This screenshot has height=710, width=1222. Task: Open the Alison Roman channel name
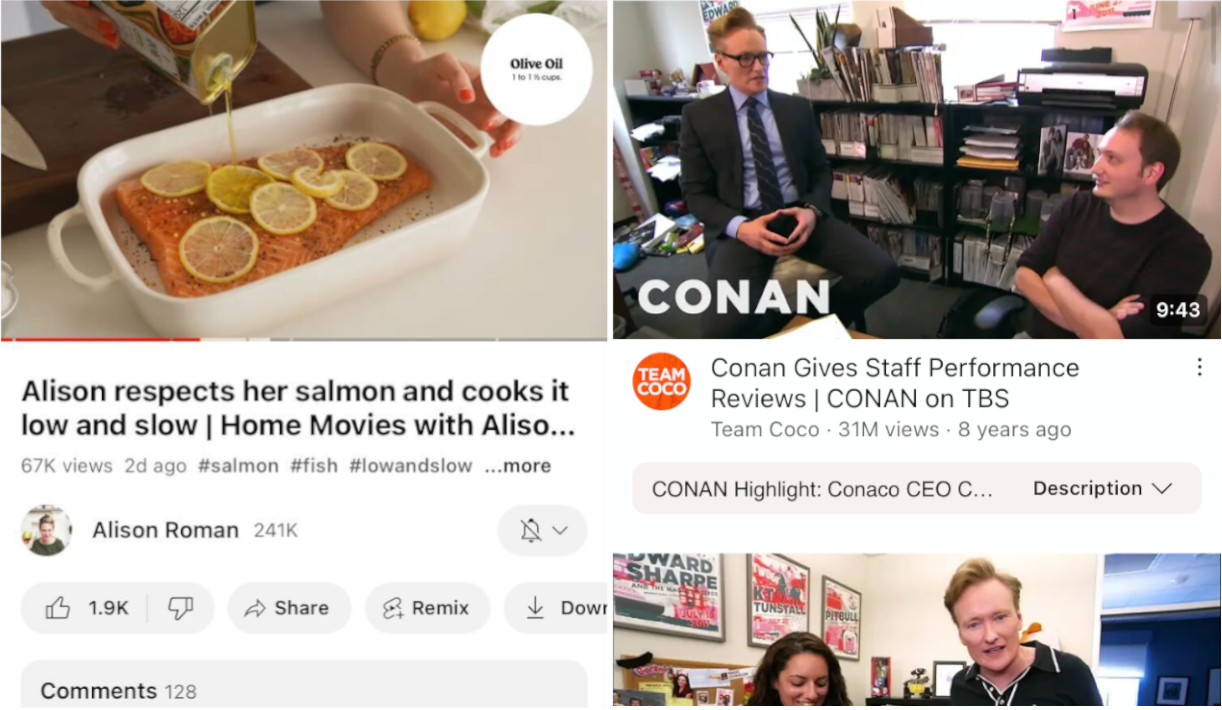pyautogui.click(x=165, y=530)
